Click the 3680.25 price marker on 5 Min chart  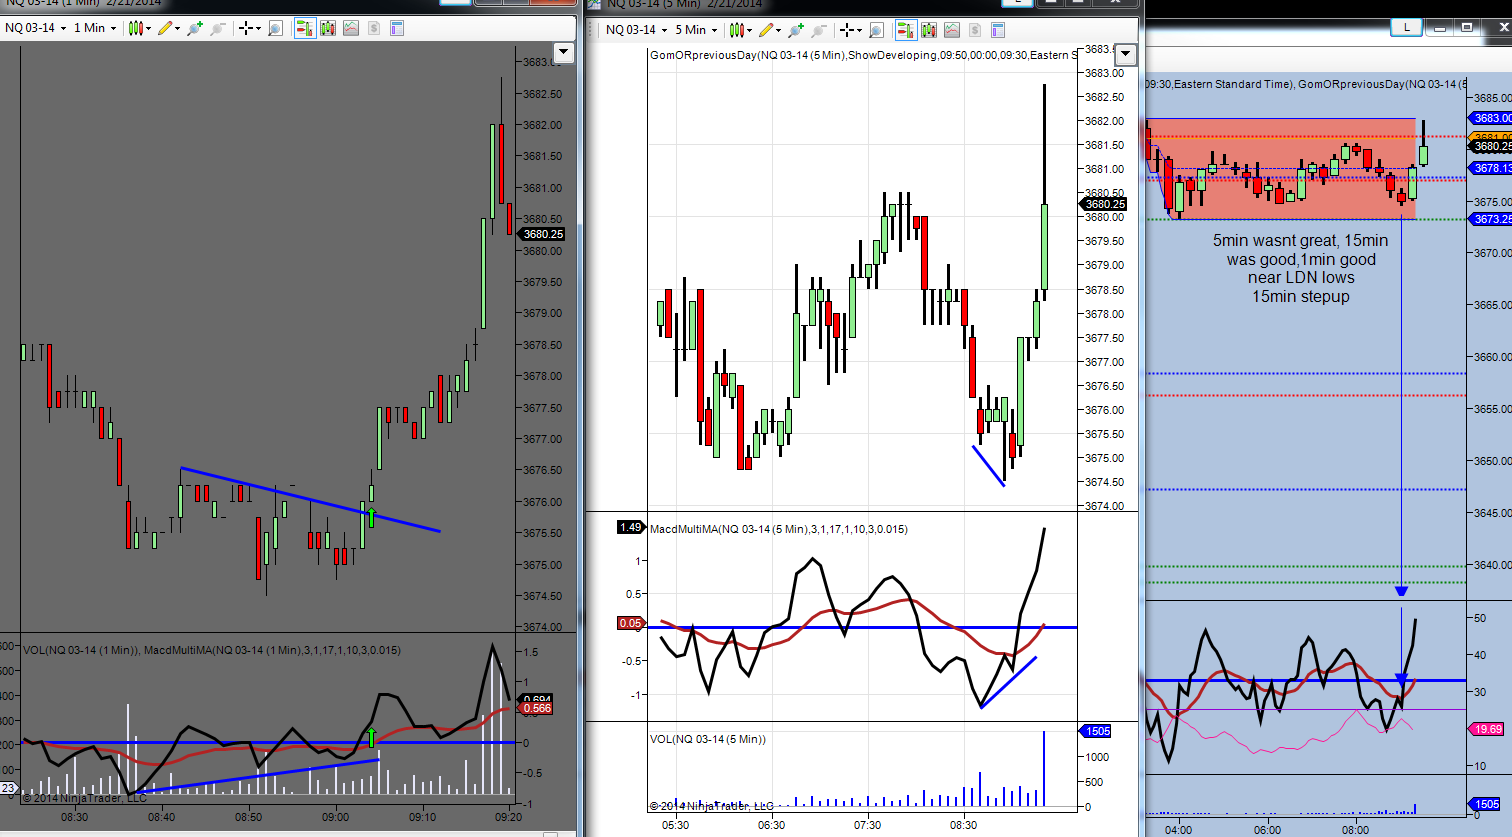point(1105,204)
